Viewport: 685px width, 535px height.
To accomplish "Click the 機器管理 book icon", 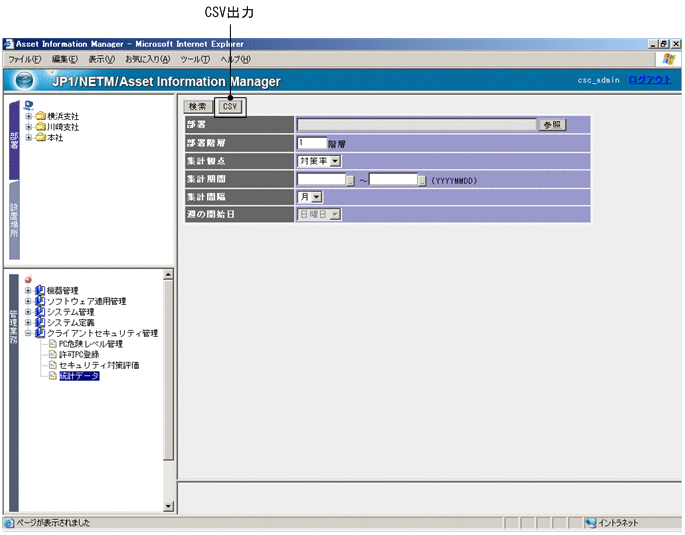I will coord(40,290).
